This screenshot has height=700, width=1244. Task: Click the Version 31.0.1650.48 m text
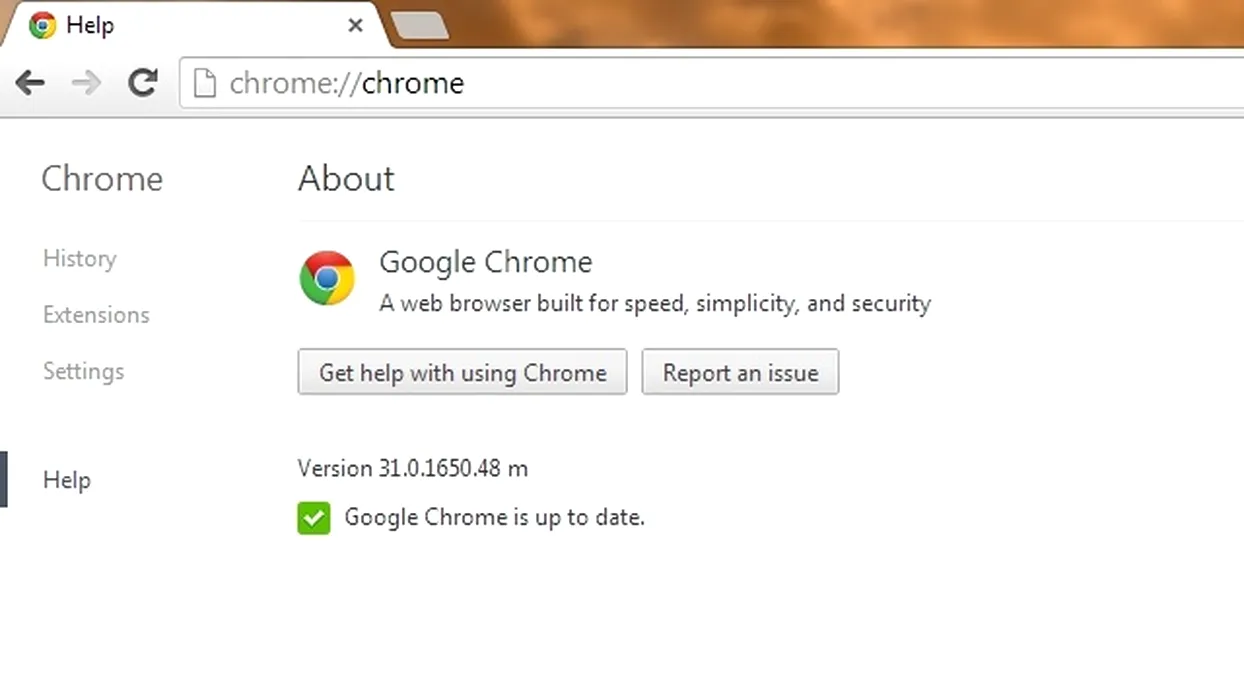(x=413, y=468)
